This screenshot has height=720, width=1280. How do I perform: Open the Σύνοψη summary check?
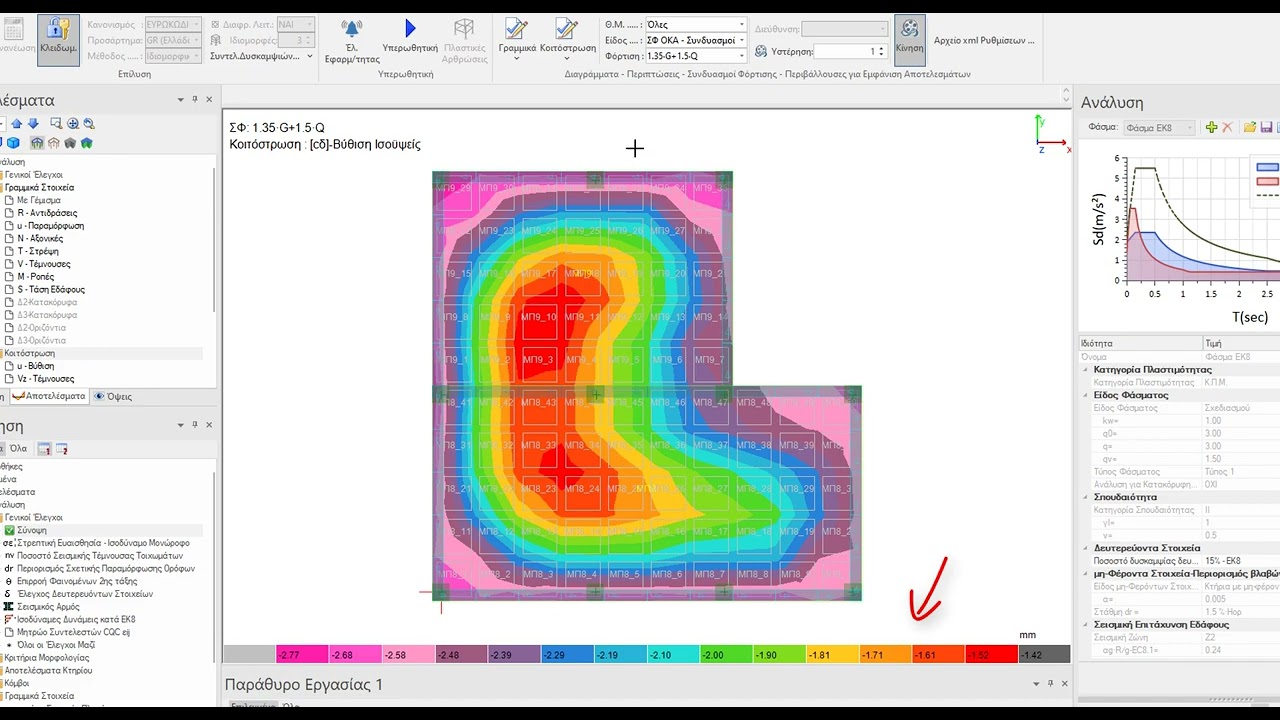[31, 530]
